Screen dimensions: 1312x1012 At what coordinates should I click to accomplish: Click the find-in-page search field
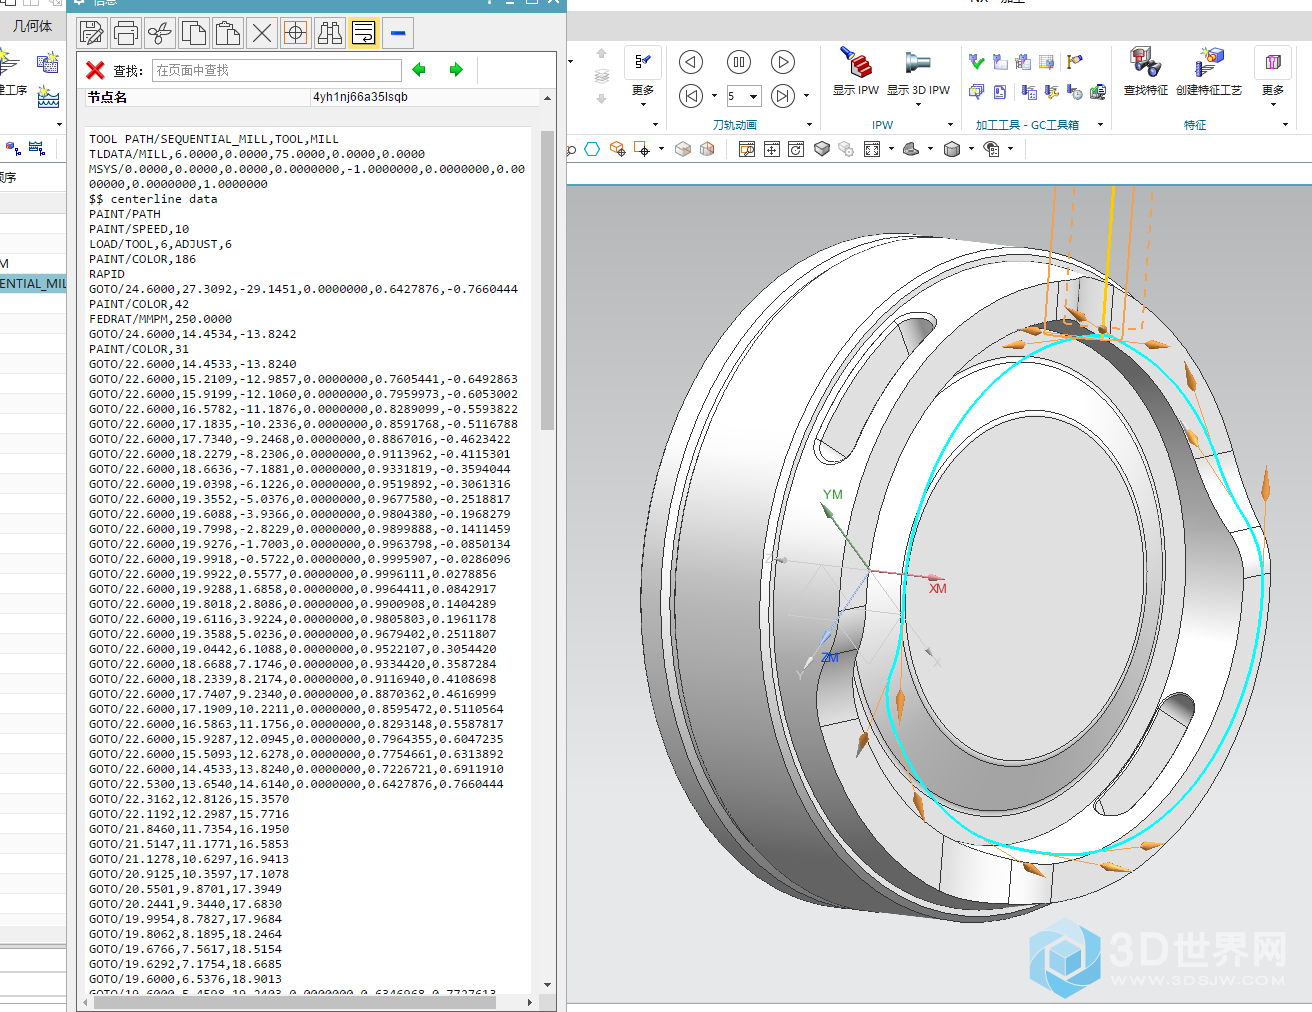click(x=277, y=70)
